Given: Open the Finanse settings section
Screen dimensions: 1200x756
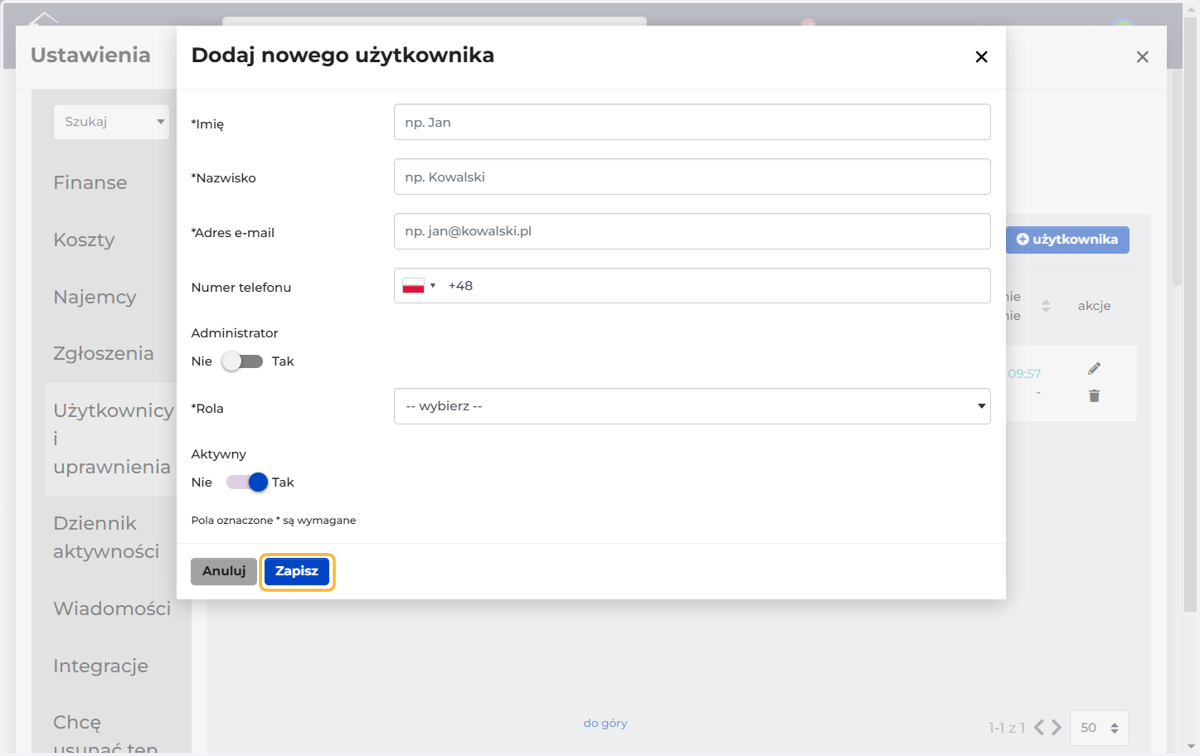Looking at the screenshot, I should point(90,183).
